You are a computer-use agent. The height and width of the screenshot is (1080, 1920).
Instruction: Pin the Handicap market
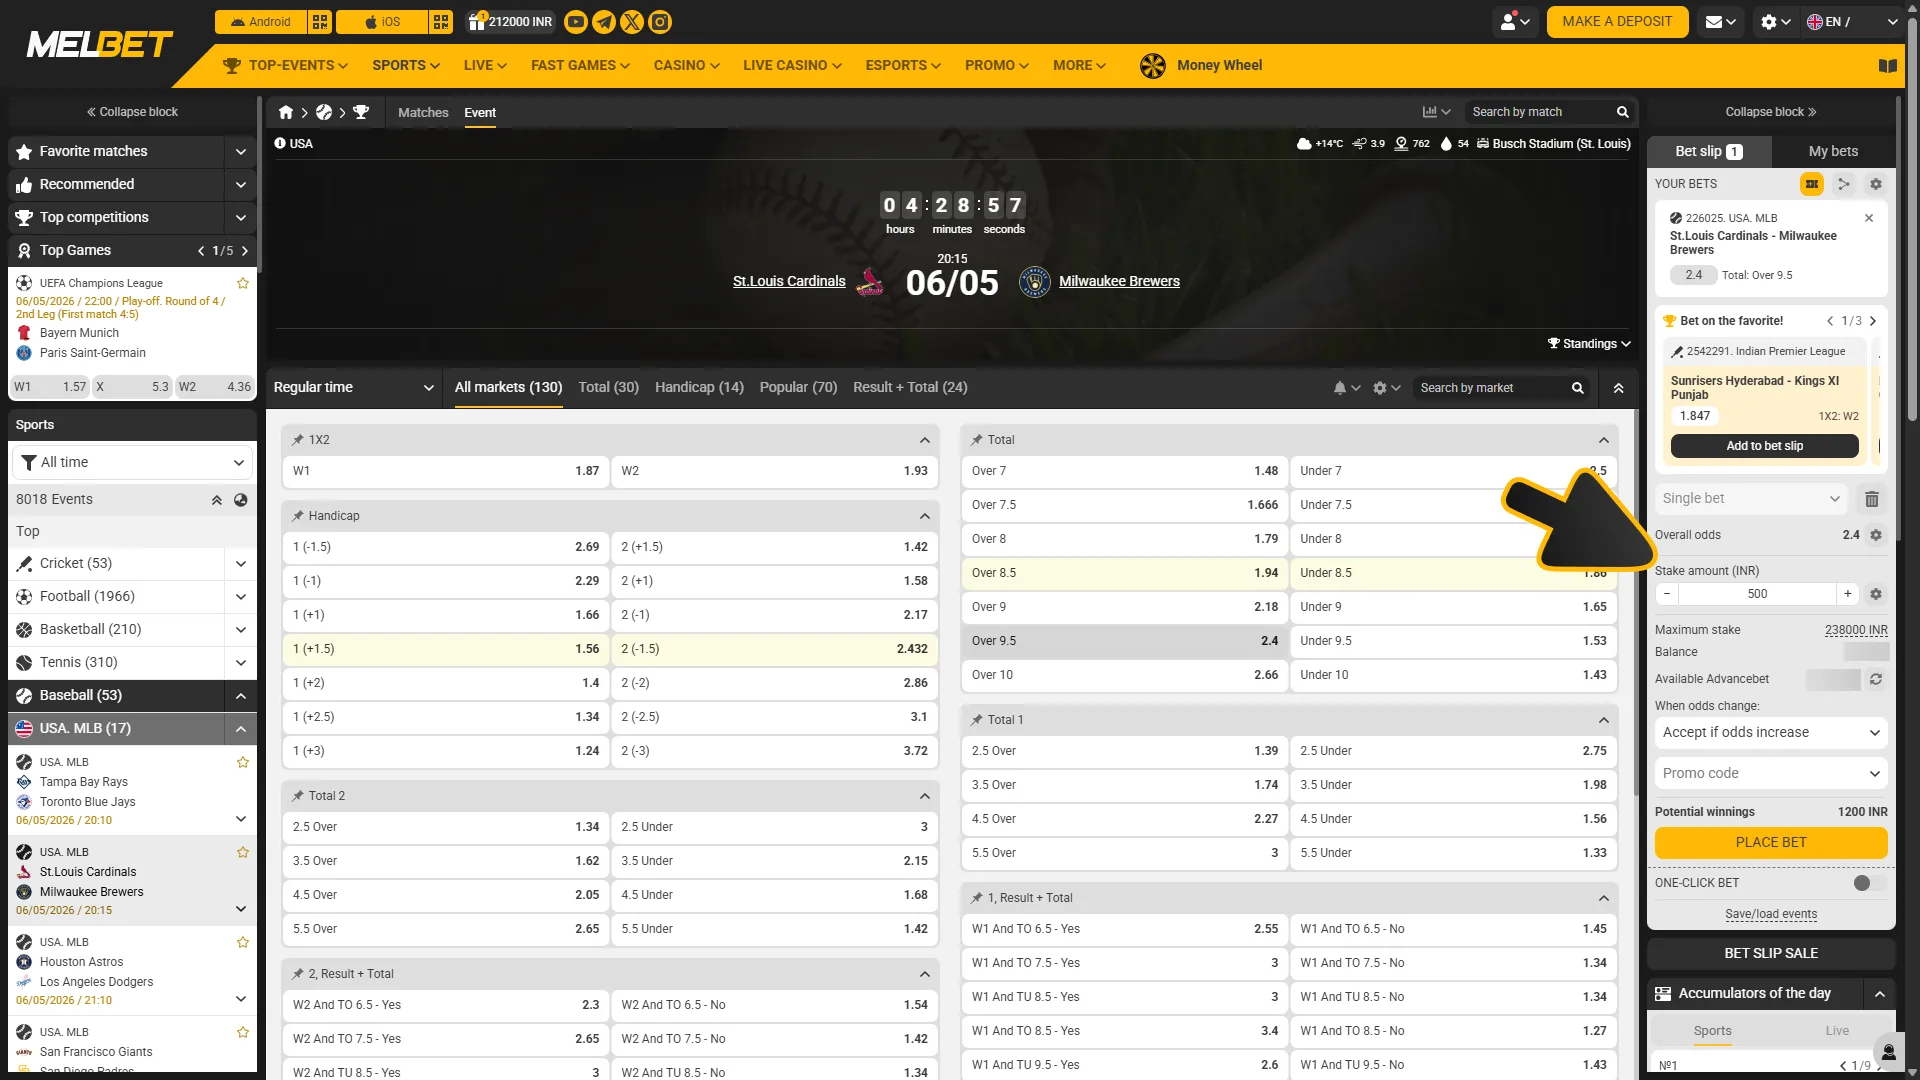298,516
